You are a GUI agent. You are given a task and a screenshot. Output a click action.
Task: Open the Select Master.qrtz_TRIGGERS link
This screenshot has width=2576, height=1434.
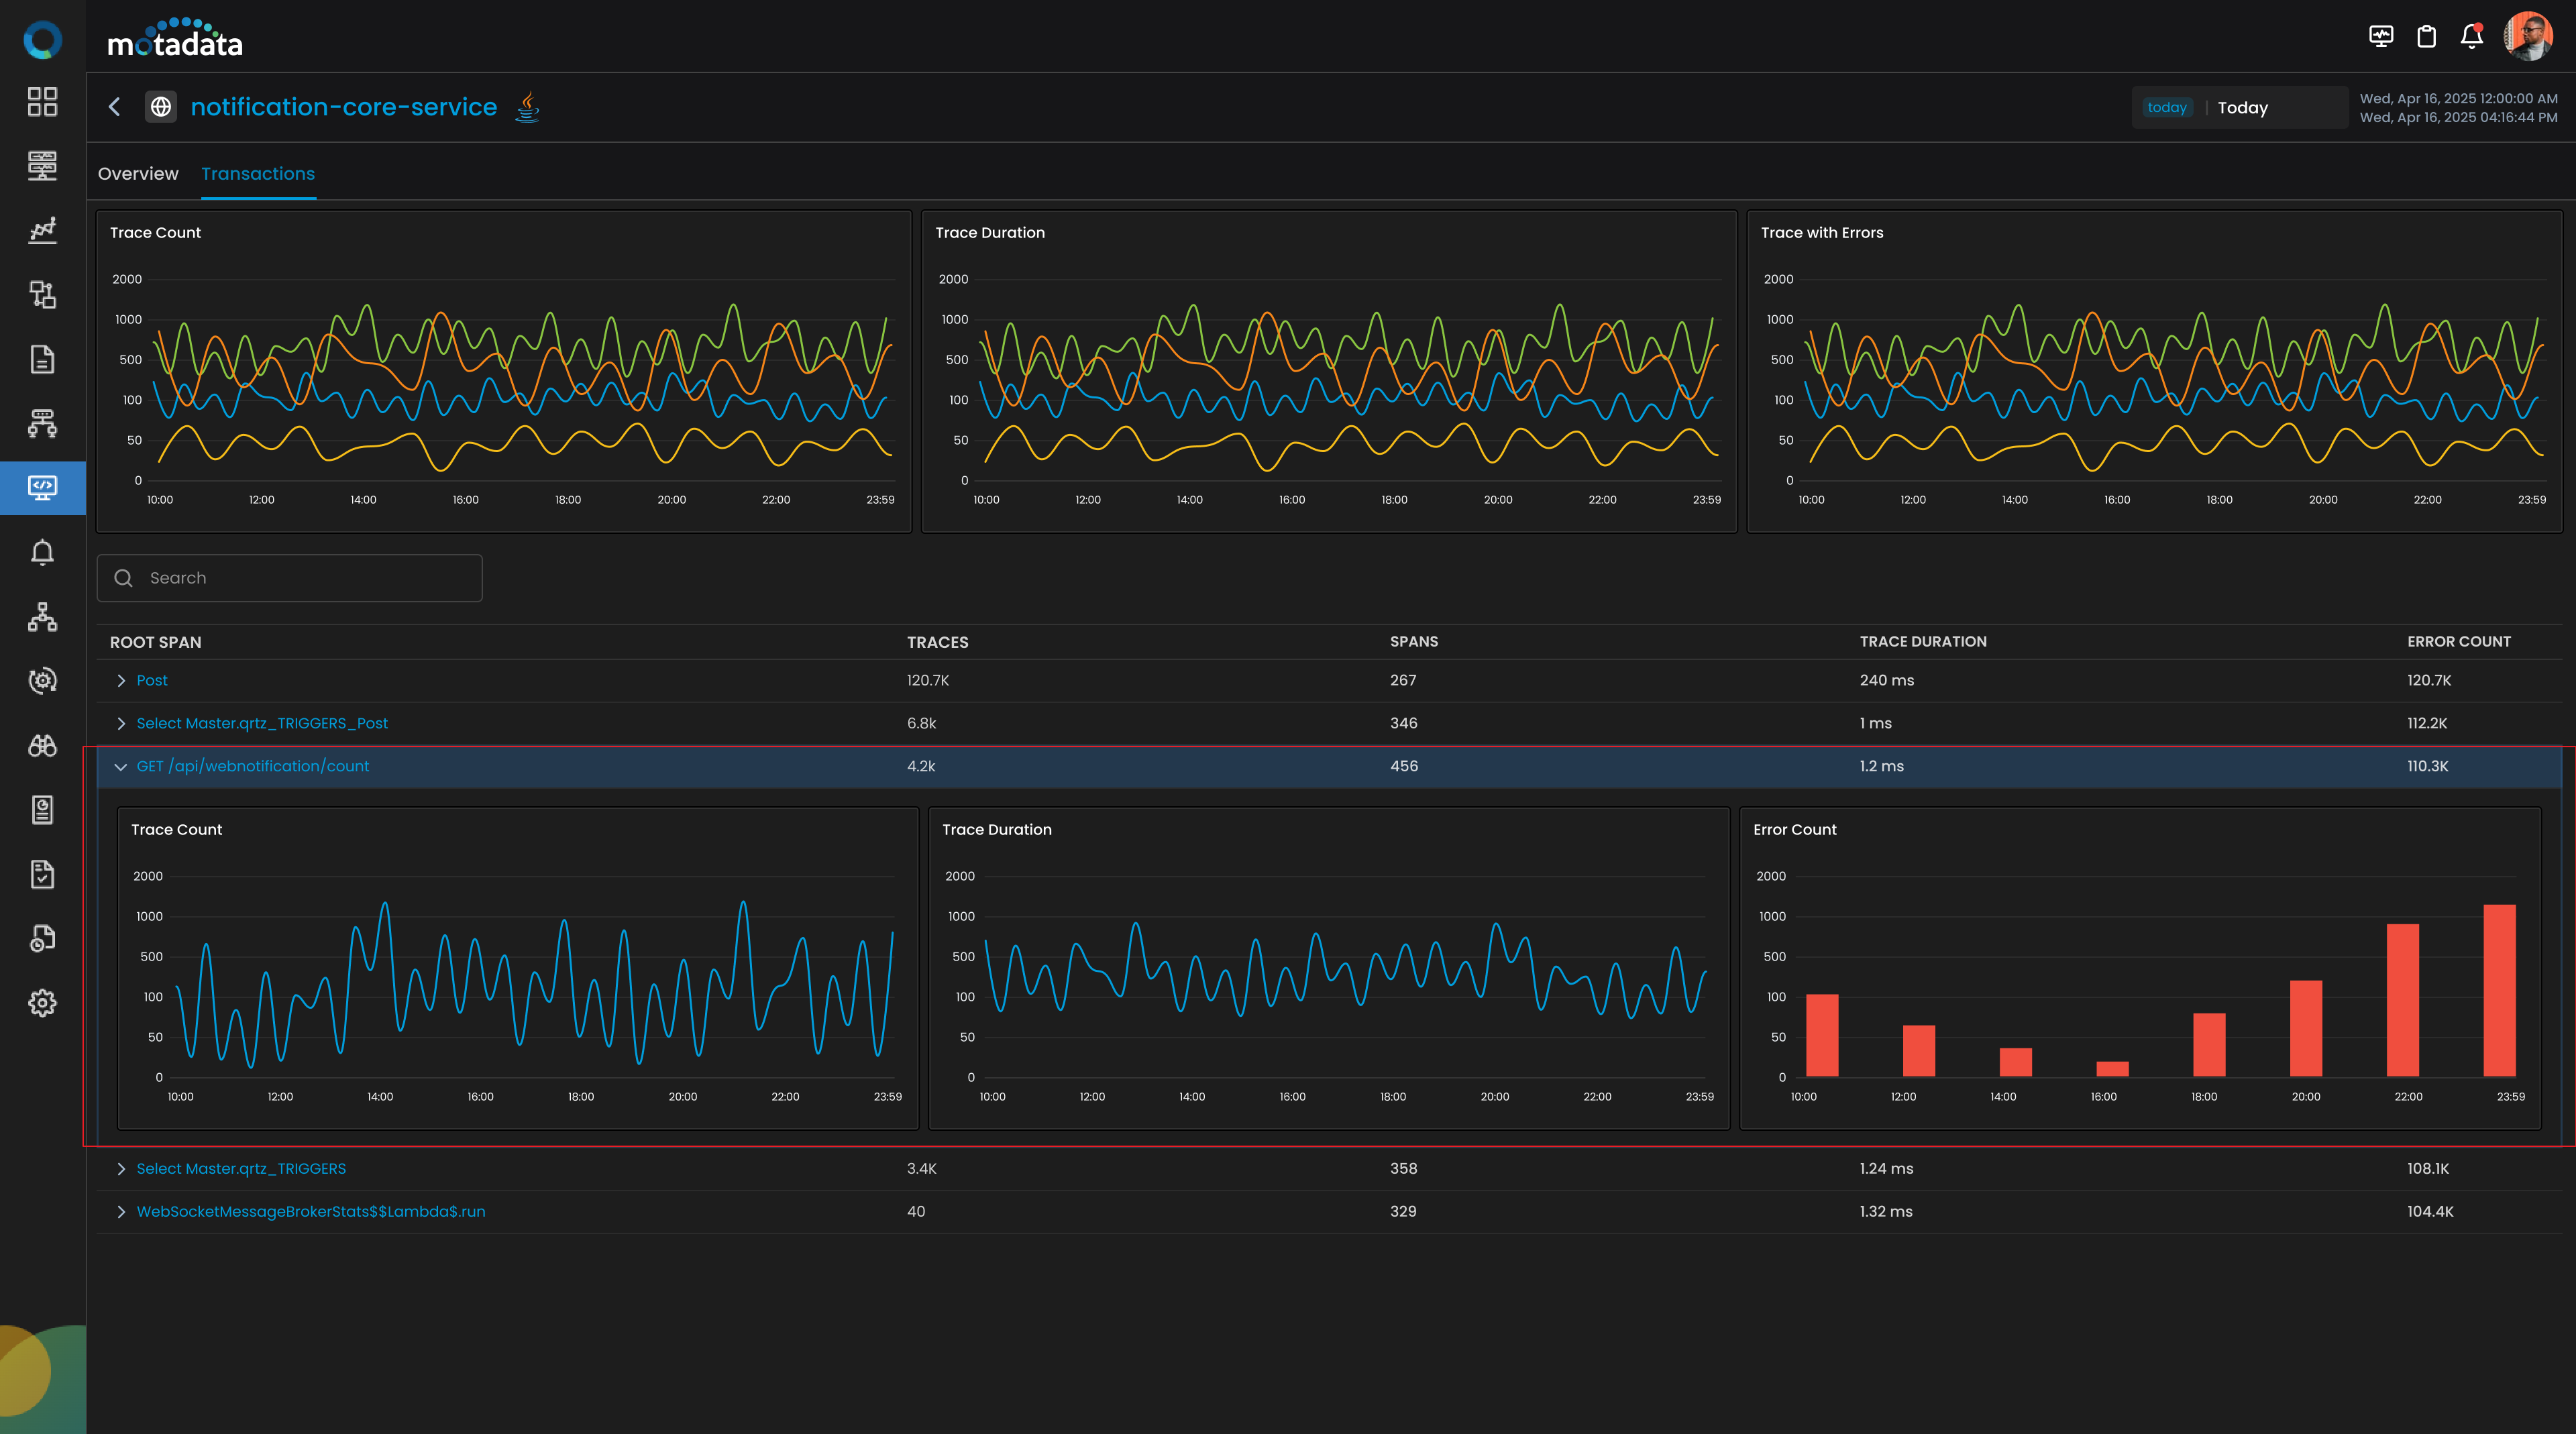click(241, 1169)
